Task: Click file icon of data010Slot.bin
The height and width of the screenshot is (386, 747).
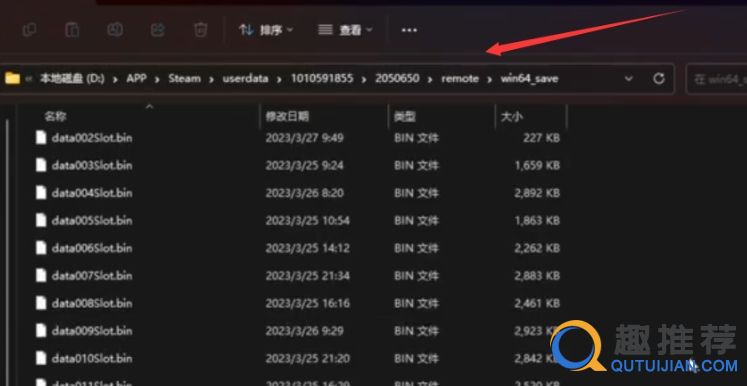Action: coord(41,358)
